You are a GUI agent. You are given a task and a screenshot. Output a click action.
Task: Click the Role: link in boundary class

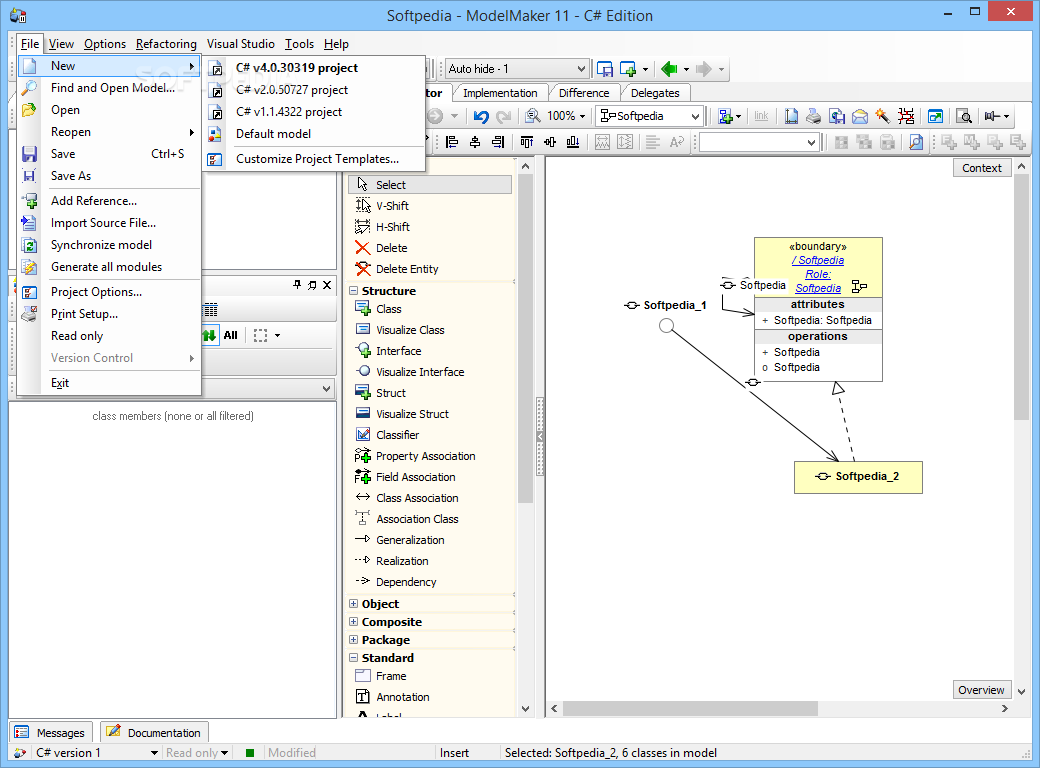pos(818,274)
